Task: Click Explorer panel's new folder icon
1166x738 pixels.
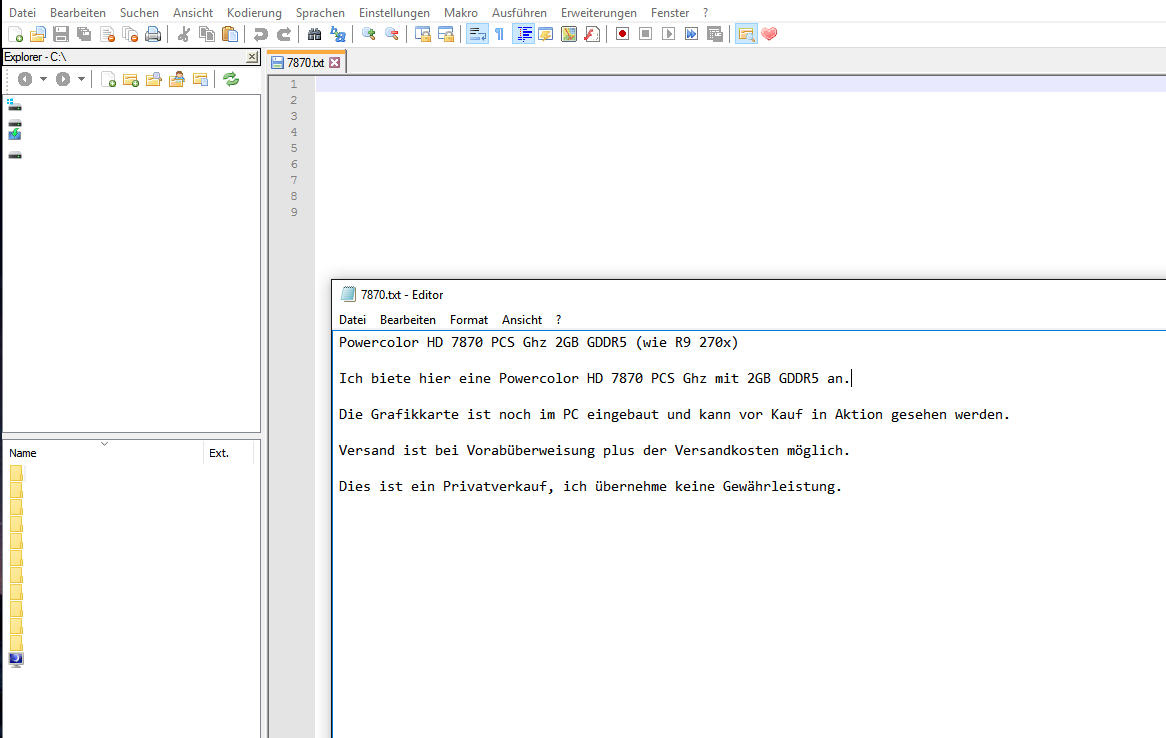Action: point(131,80)
